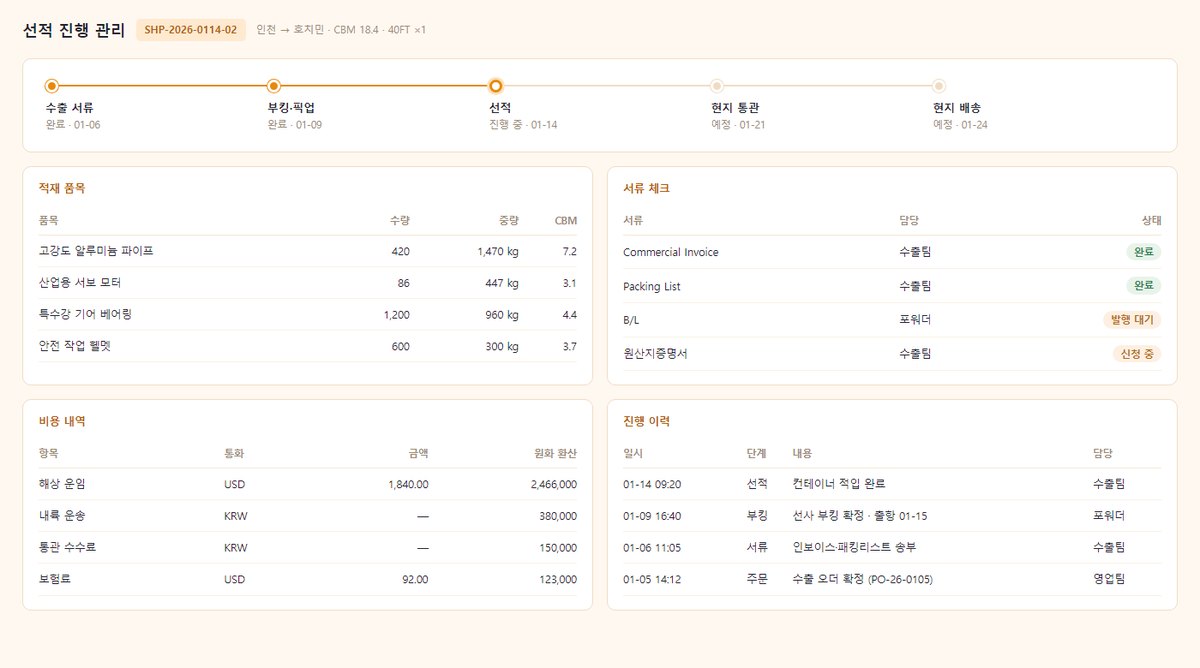Click the Packing List document name
The height and width of the screenshot is (668, 1200).
point(652,286)
